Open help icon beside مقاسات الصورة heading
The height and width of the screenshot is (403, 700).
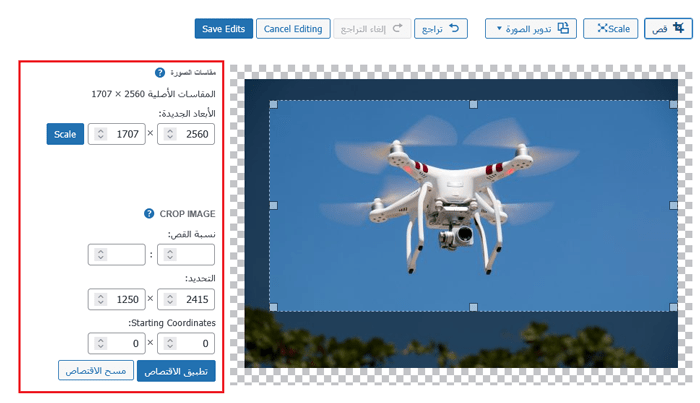tap(160, 73)
